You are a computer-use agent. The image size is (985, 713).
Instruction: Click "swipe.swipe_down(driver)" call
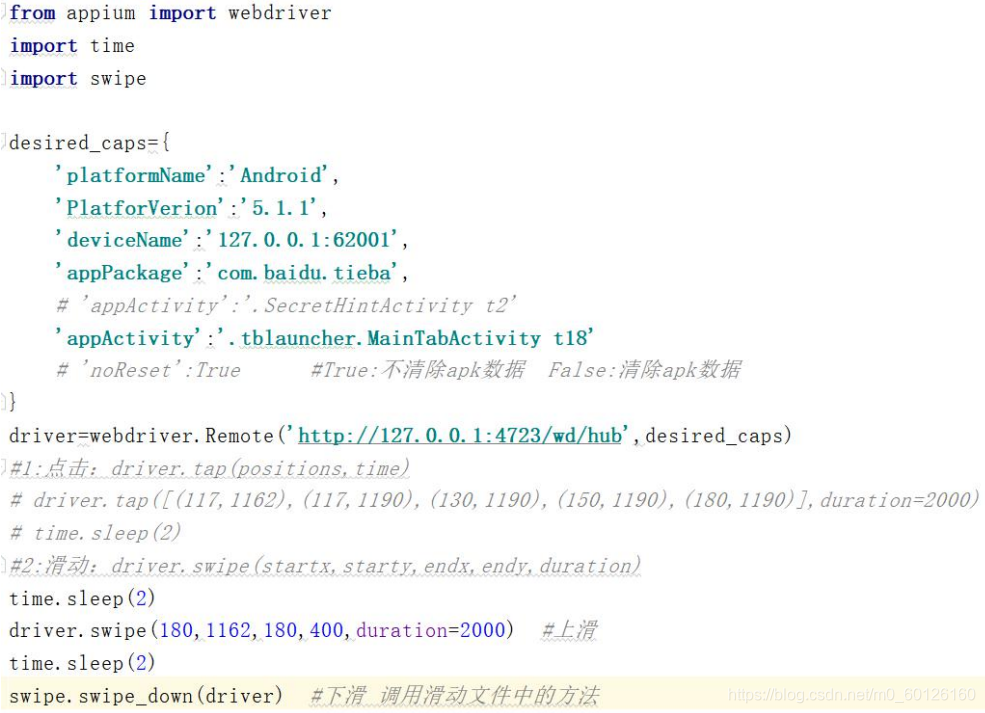pyautogui.click(x=146, y=696)
